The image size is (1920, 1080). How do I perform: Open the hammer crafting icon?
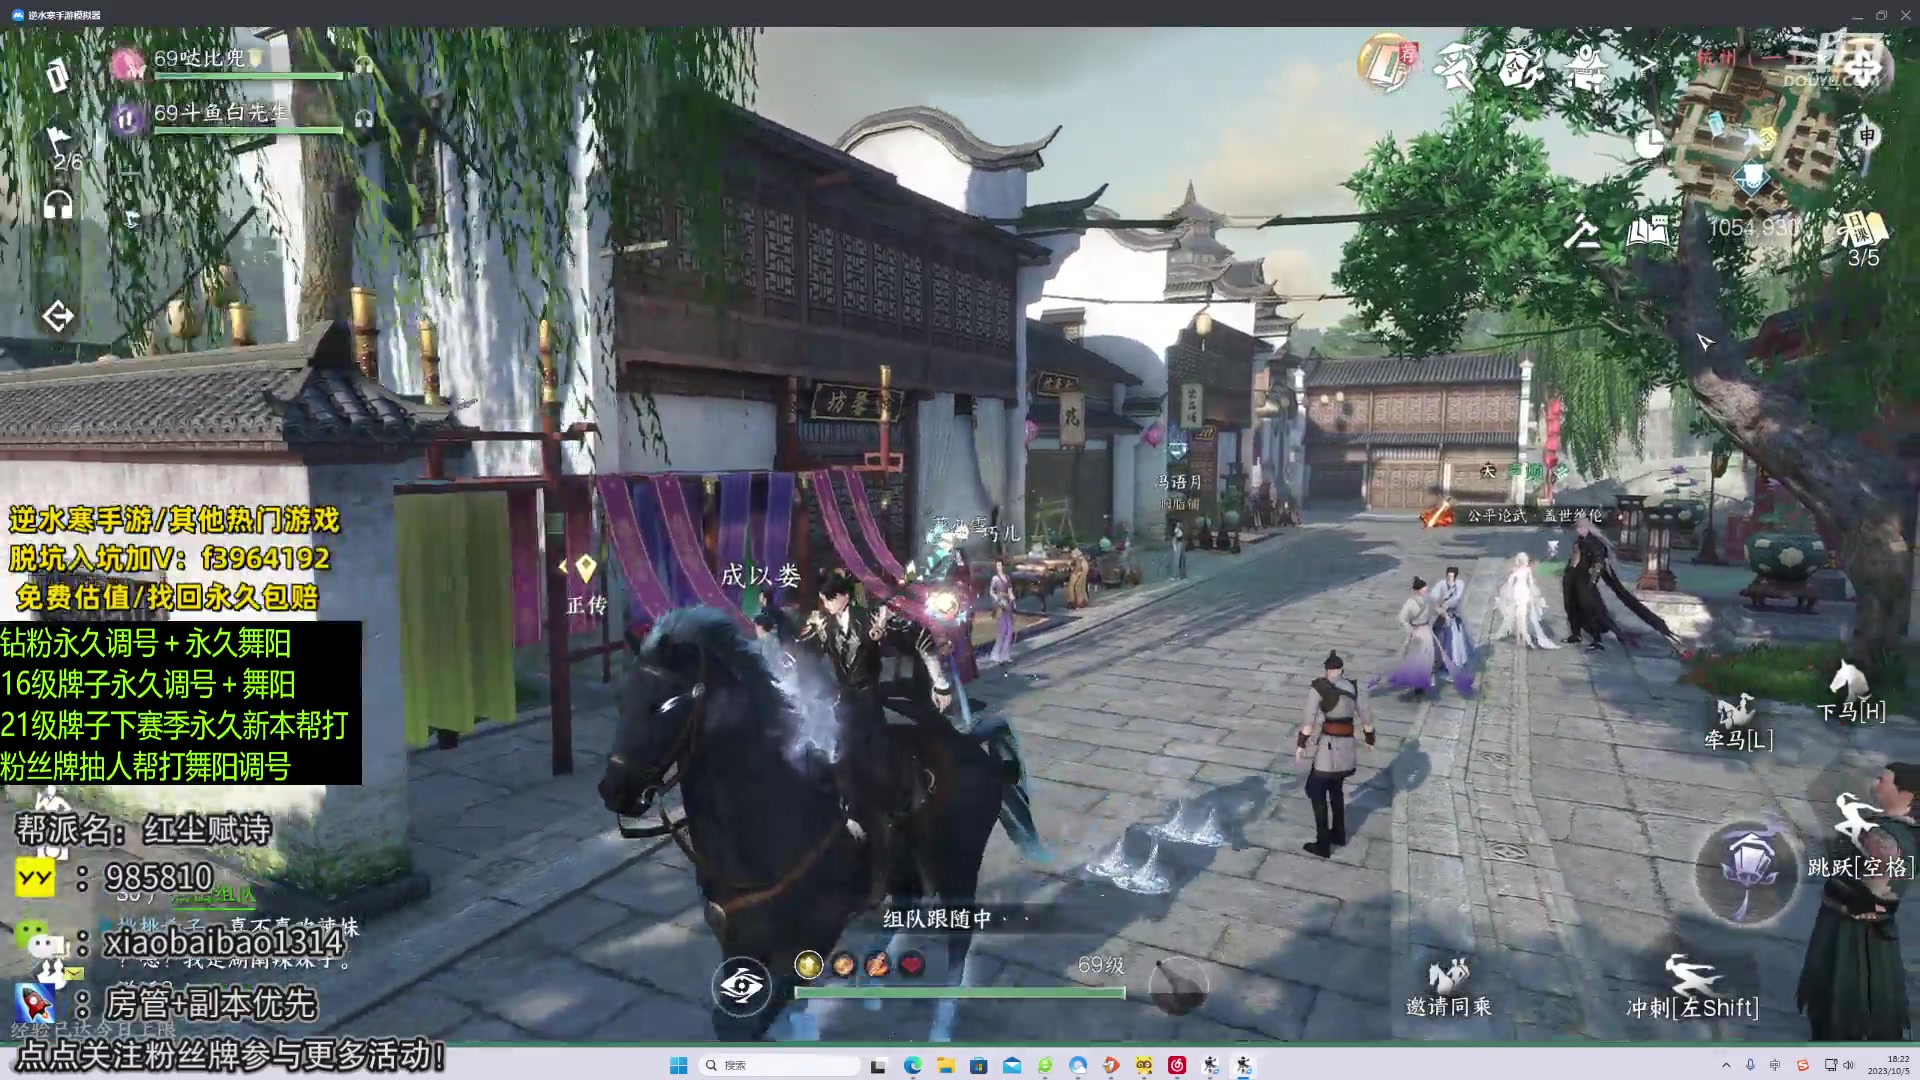tap(1583, 232)
